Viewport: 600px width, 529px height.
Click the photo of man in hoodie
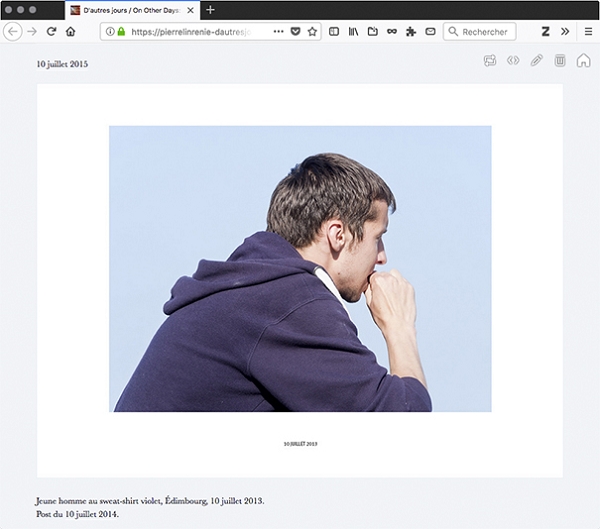click(x=300, y=268)
